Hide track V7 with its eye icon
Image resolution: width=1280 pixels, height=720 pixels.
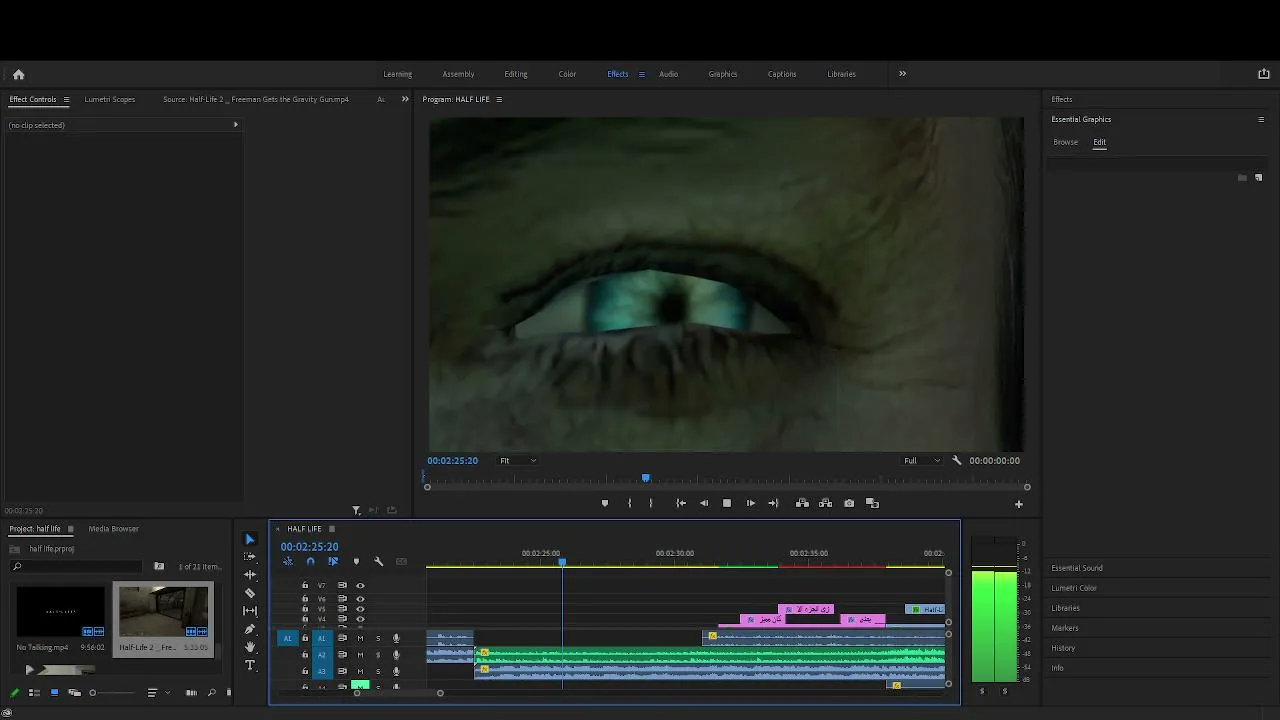click(x=360, y=586)
